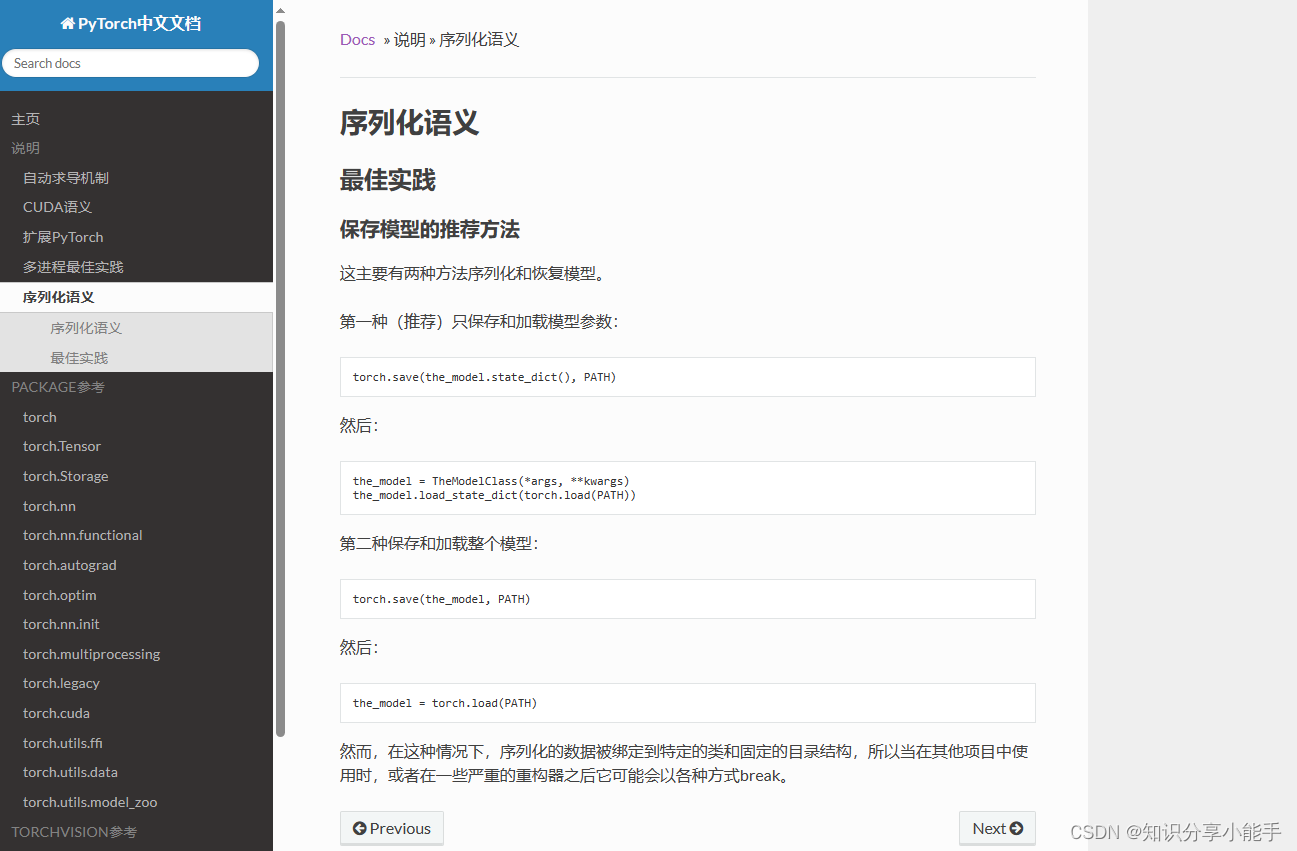Click the right arrow icon on Next
The width and height of the screenshot is (1297, 851).
pyautogui.click(x=1016, y=828)
